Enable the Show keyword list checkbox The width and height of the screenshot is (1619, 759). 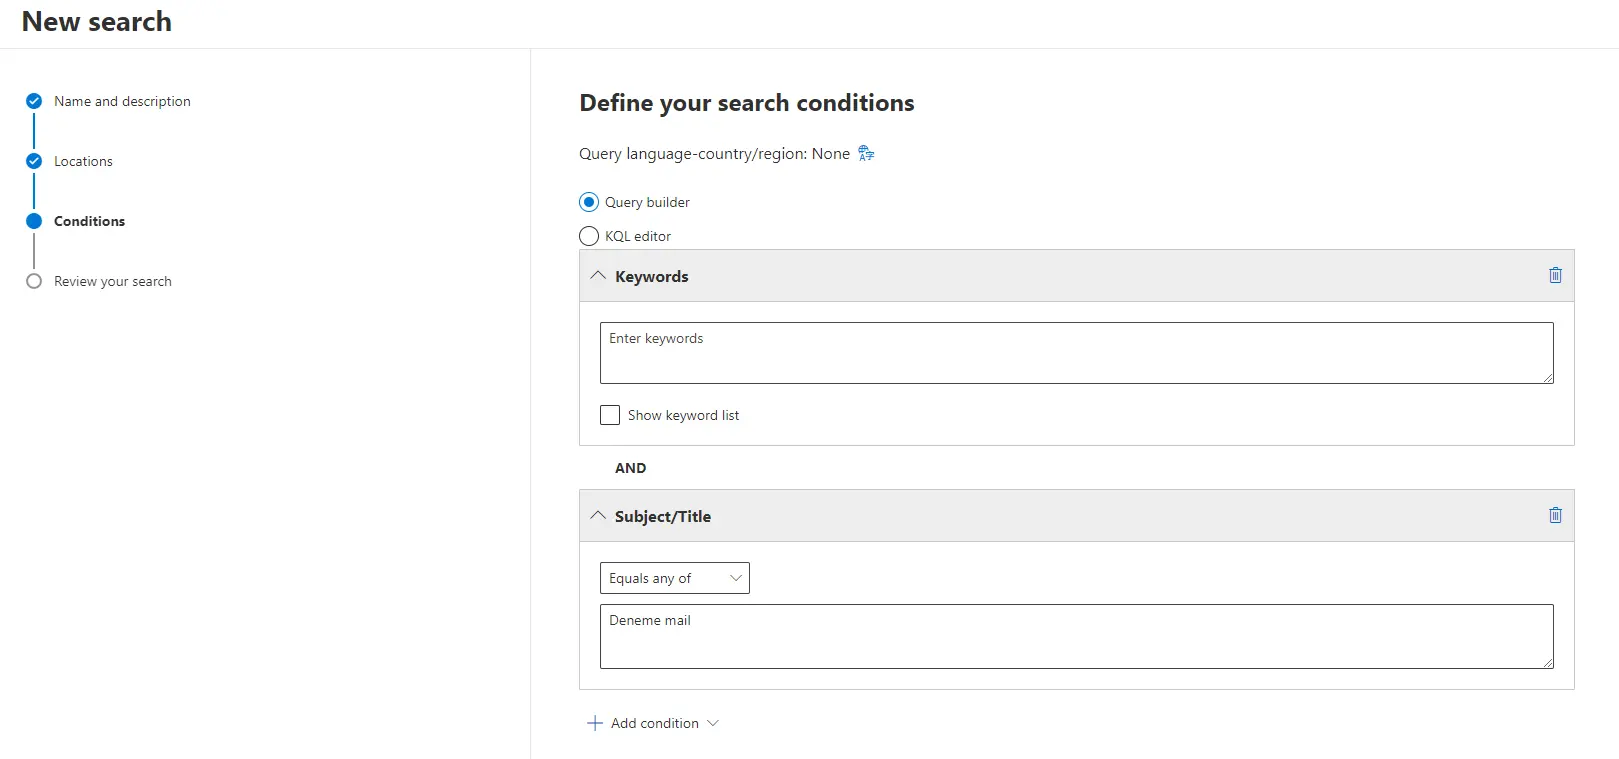610,415
